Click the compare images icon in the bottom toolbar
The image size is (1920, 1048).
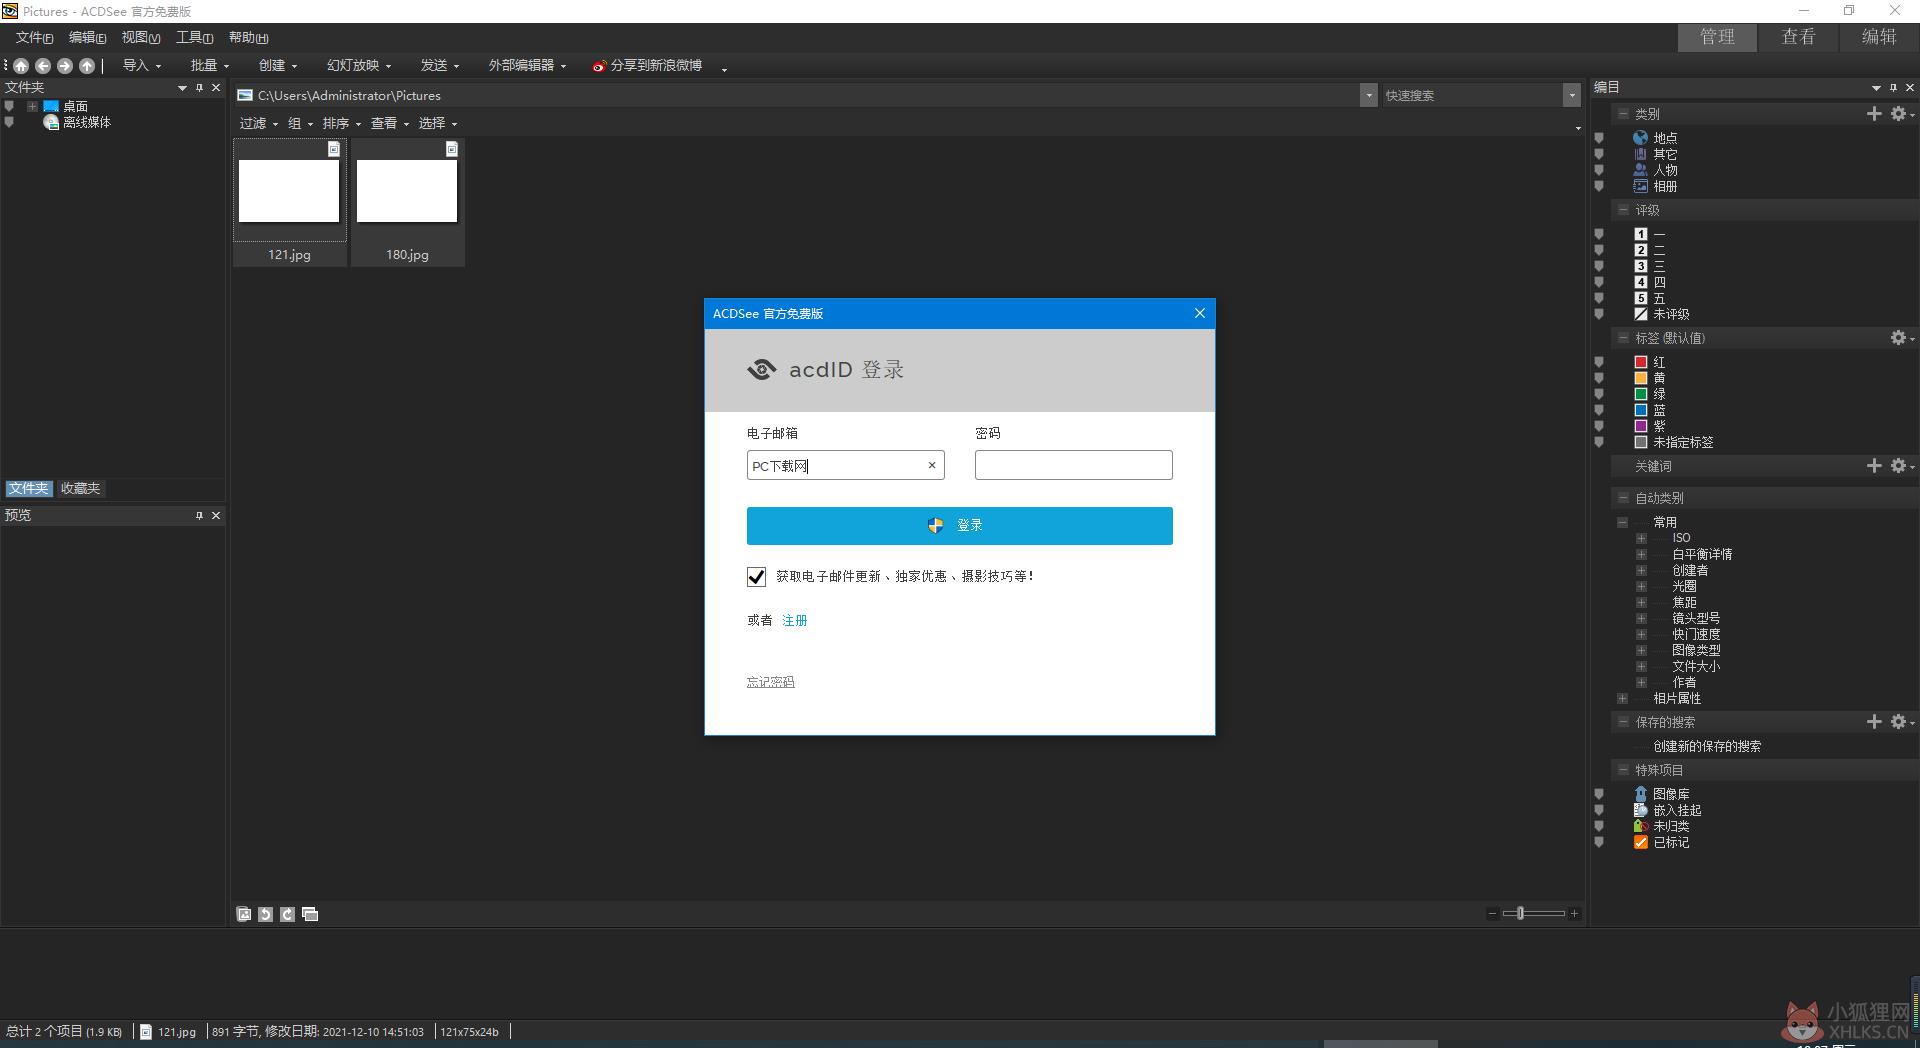click(x=310, y=914)
